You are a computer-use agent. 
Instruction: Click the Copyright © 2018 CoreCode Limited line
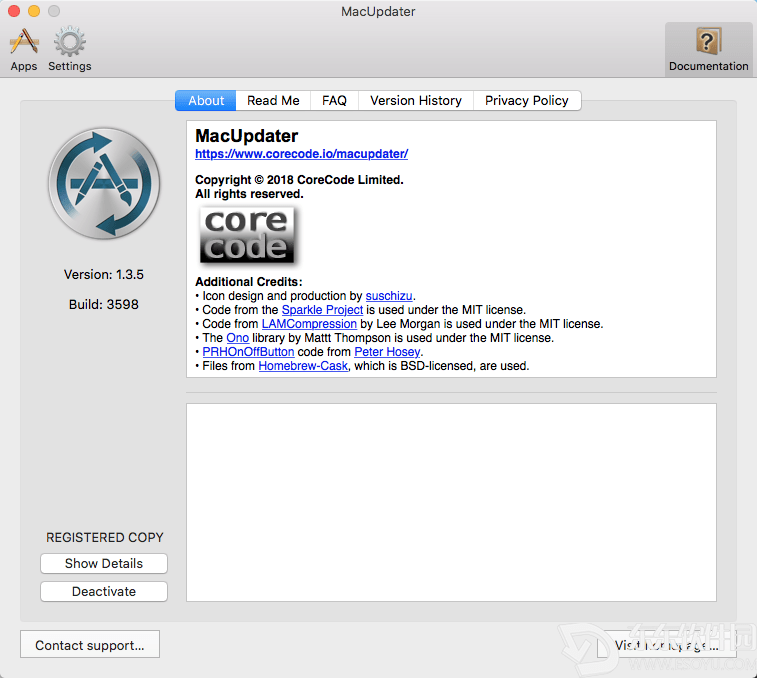pyautogui.click(x=299, y=180)
